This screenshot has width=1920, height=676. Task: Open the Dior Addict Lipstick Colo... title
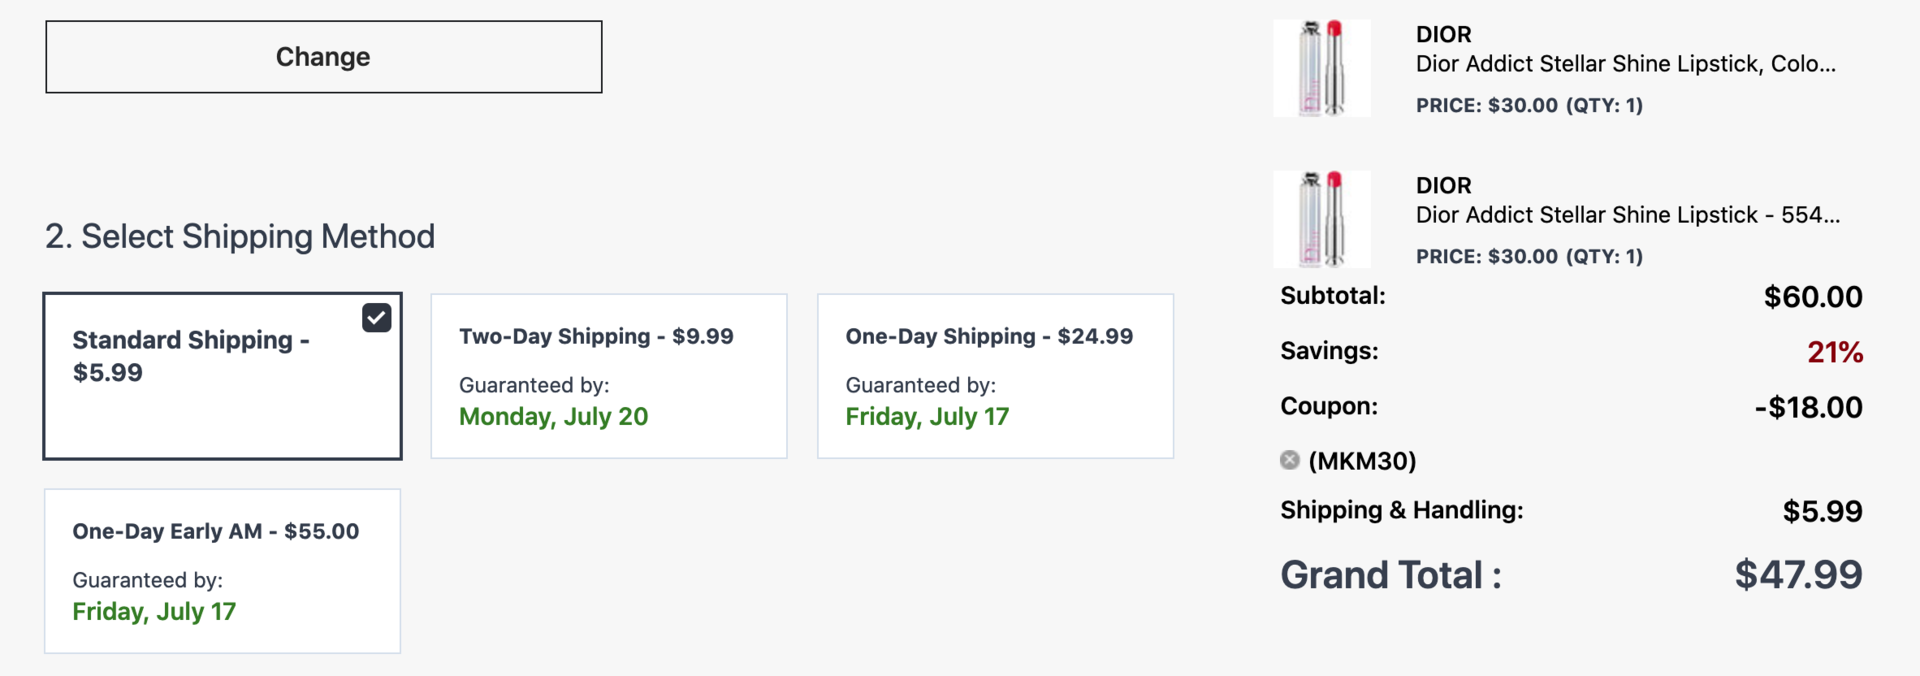(x=1625, y=64)
